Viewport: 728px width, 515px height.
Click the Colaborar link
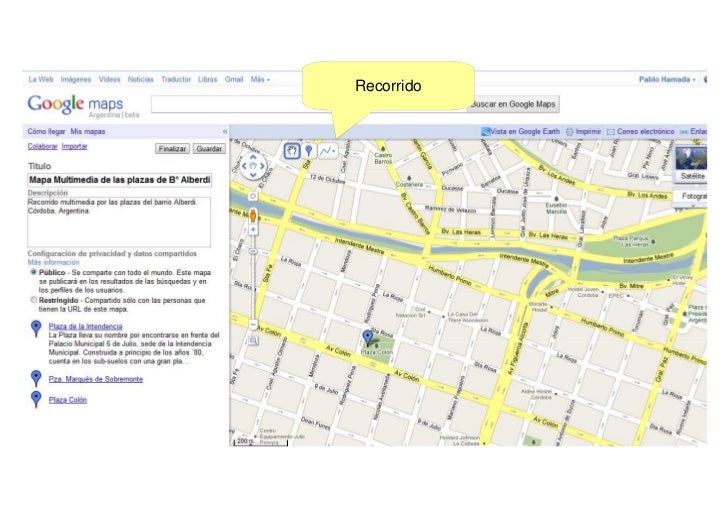[42, 146]
